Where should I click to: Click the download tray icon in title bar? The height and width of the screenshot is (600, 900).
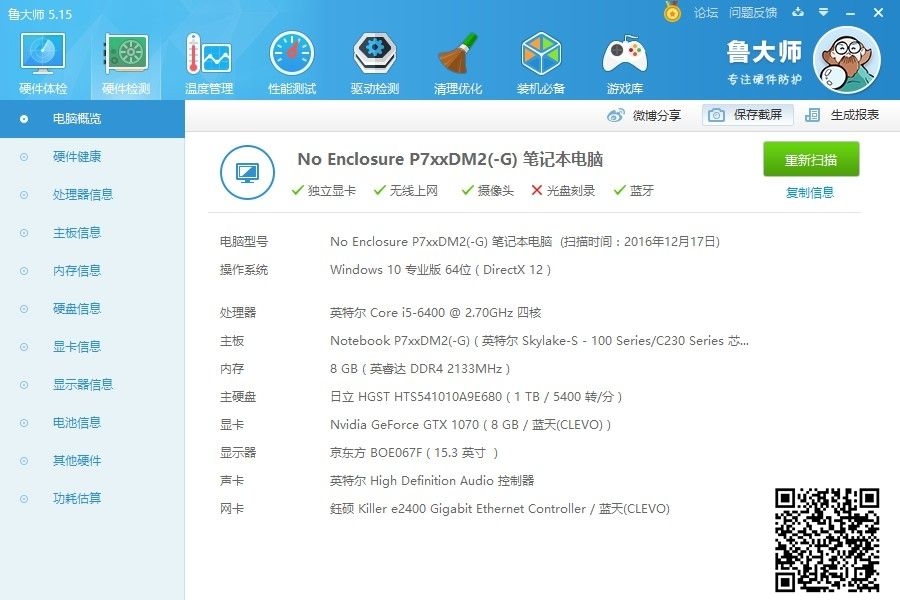click(x=798, y=13)
